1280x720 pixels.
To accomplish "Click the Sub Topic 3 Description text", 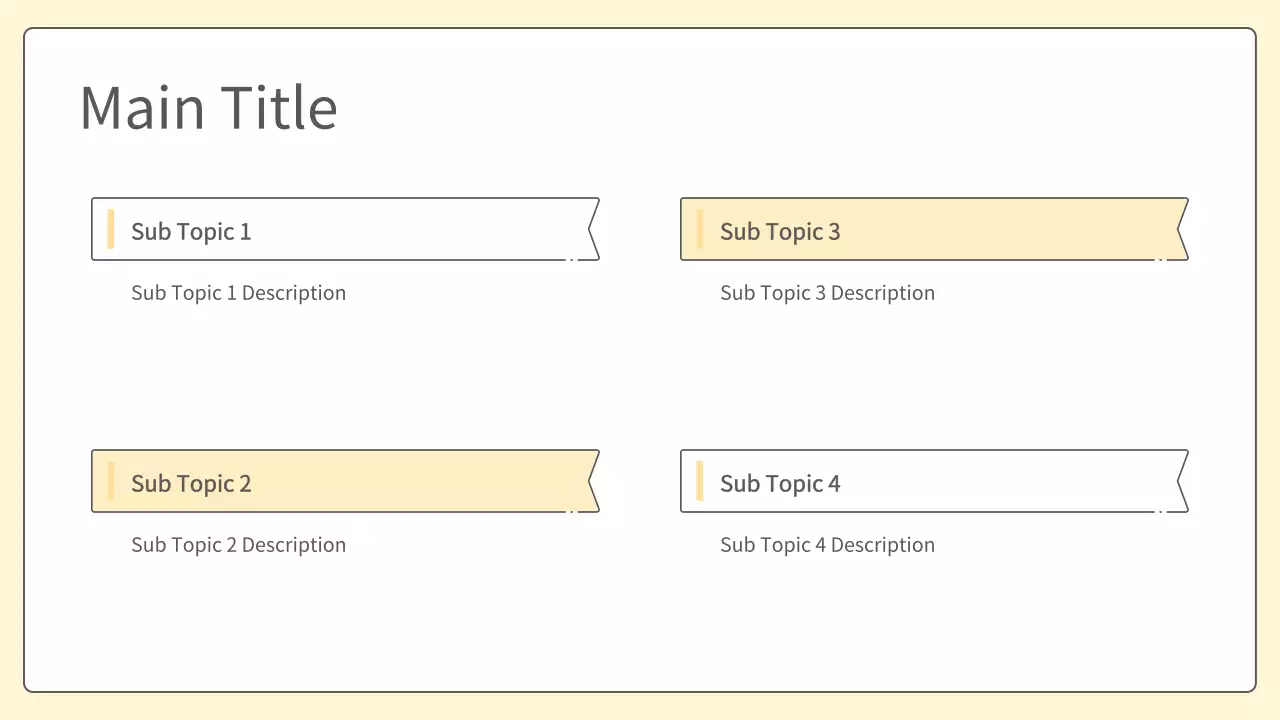I will pyautogui.click(x=827, y=293).
